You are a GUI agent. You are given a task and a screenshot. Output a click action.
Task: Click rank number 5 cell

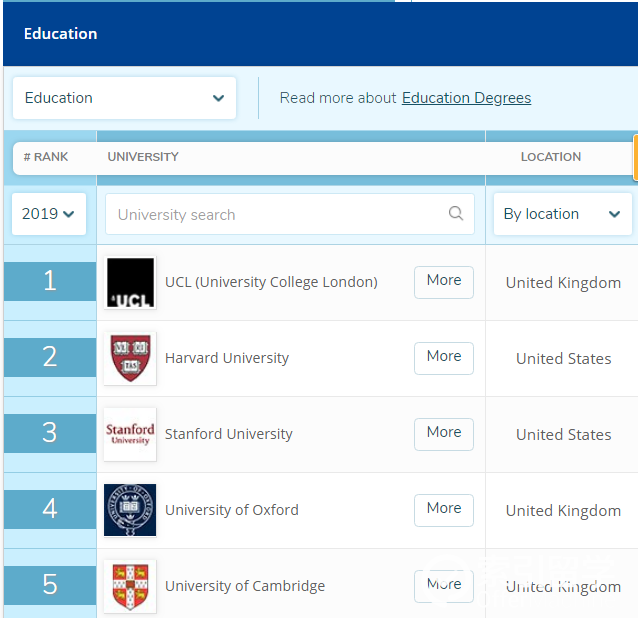[x=50, y=585]
